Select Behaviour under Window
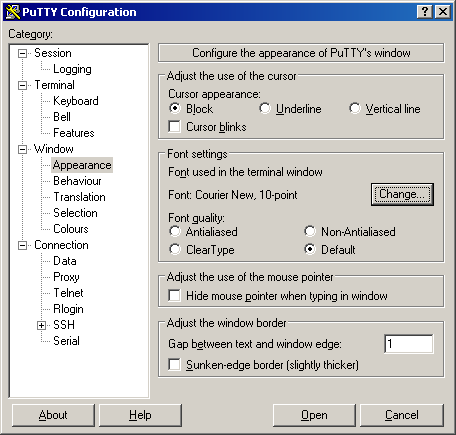Image resolution: width=456 pixels, height=435 pixels. point(77,181)
